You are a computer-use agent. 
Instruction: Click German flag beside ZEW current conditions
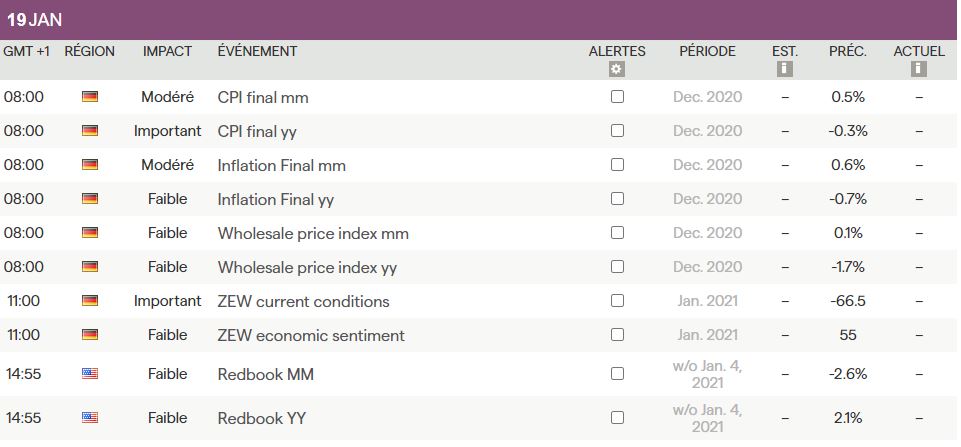tap(90, 301)
